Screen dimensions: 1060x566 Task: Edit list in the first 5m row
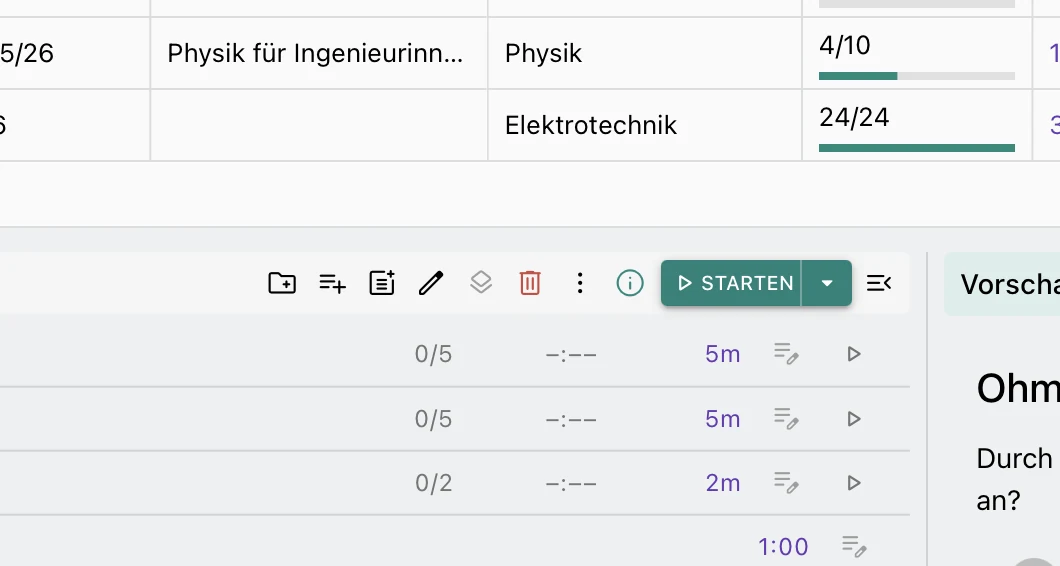click(x=786, y=354)
